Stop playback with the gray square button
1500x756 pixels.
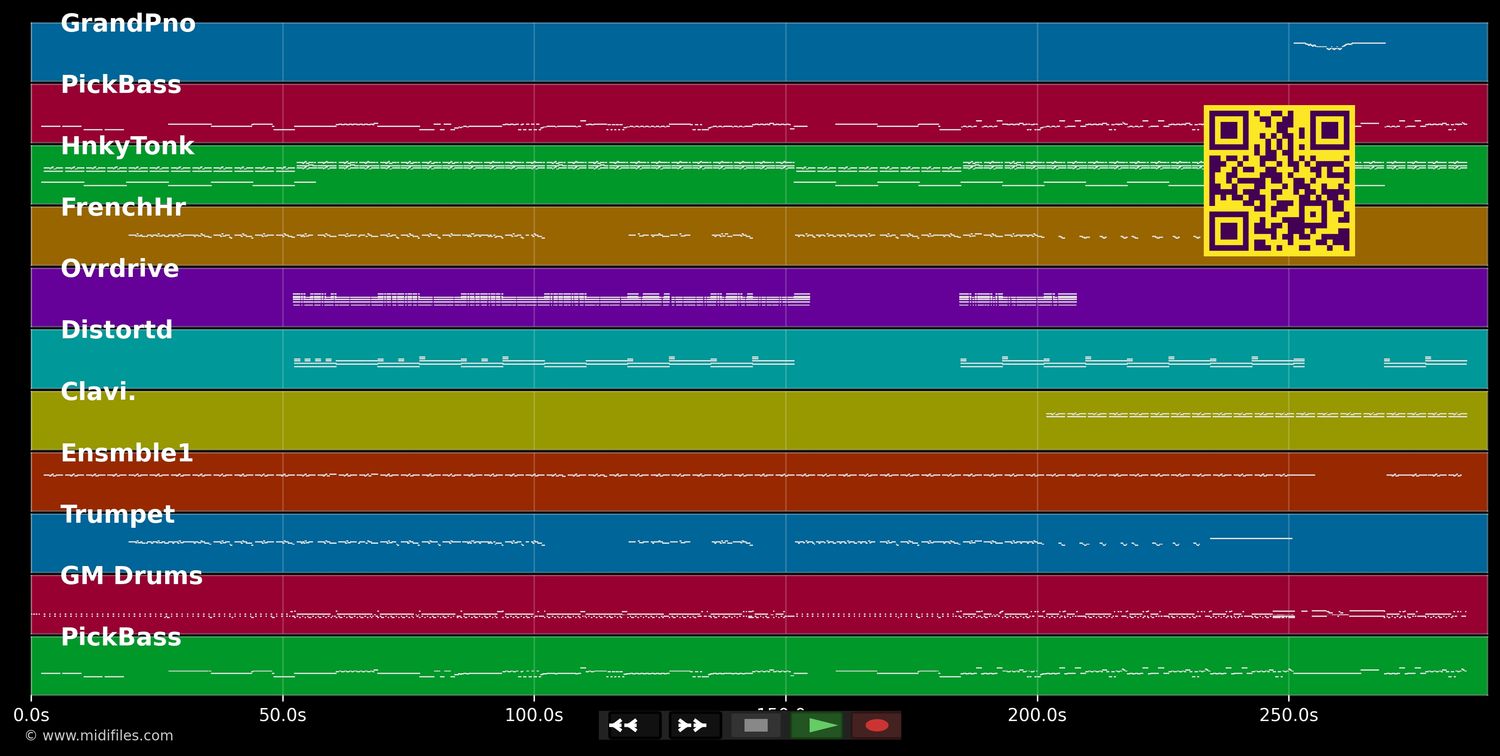pyautogui.click(x=756, y=726)
